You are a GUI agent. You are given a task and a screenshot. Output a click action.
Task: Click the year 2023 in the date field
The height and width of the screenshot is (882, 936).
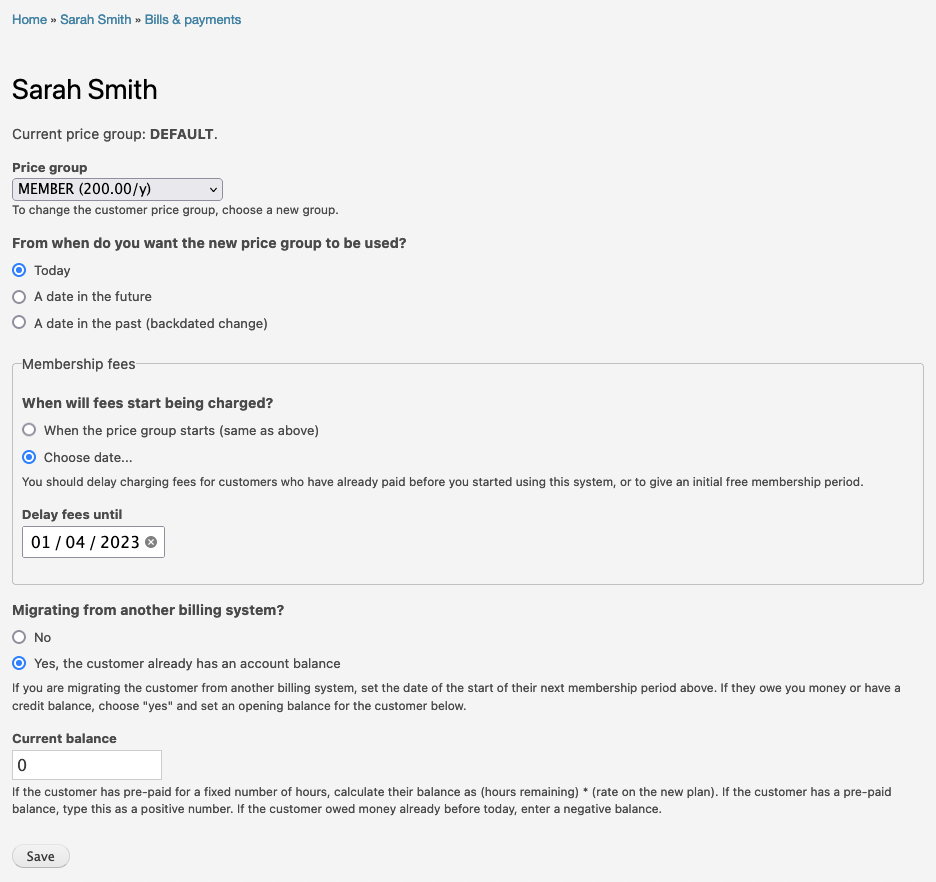[119, 542]
